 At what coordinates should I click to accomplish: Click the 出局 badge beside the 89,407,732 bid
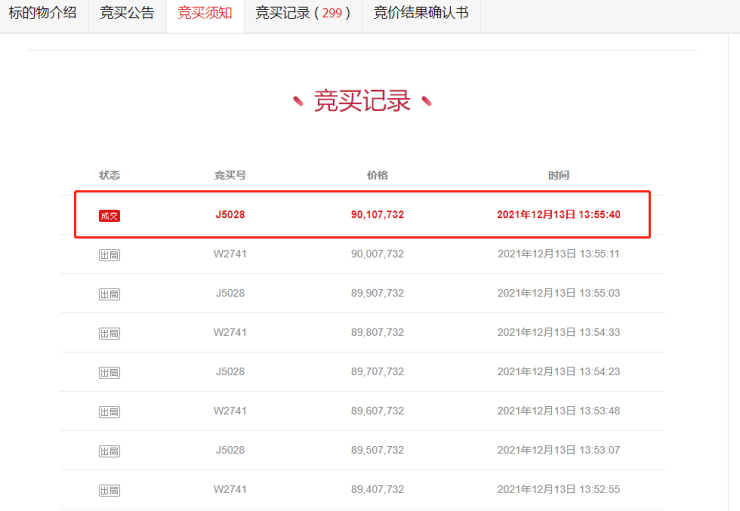(x=109, y=490)
